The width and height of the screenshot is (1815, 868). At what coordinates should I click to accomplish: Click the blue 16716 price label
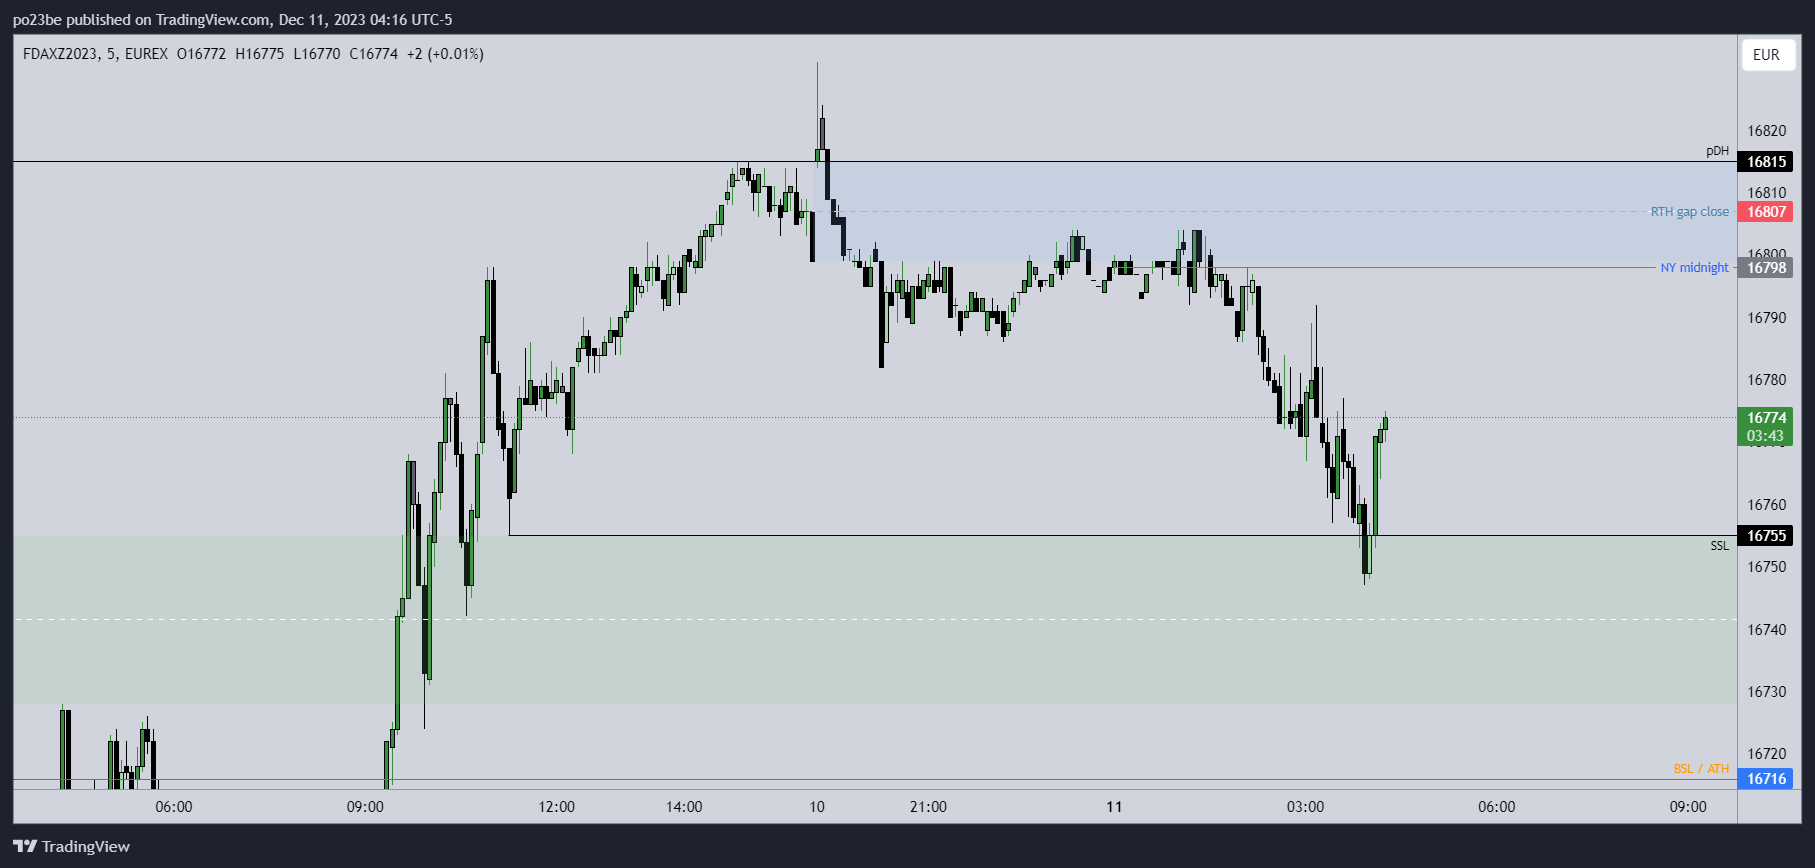[1766, 779]
